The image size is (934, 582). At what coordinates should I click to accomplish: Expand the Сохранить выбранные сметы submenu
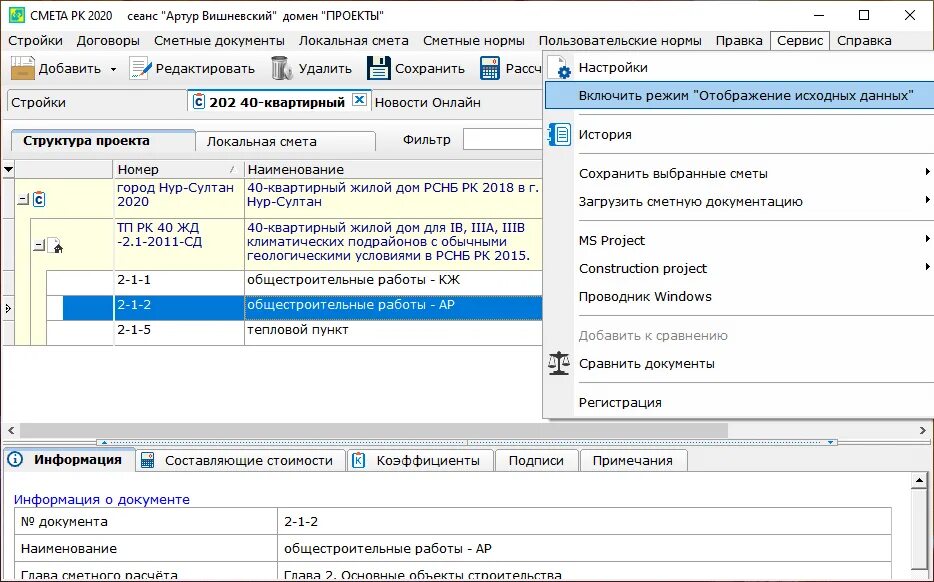tap(927, 172)
